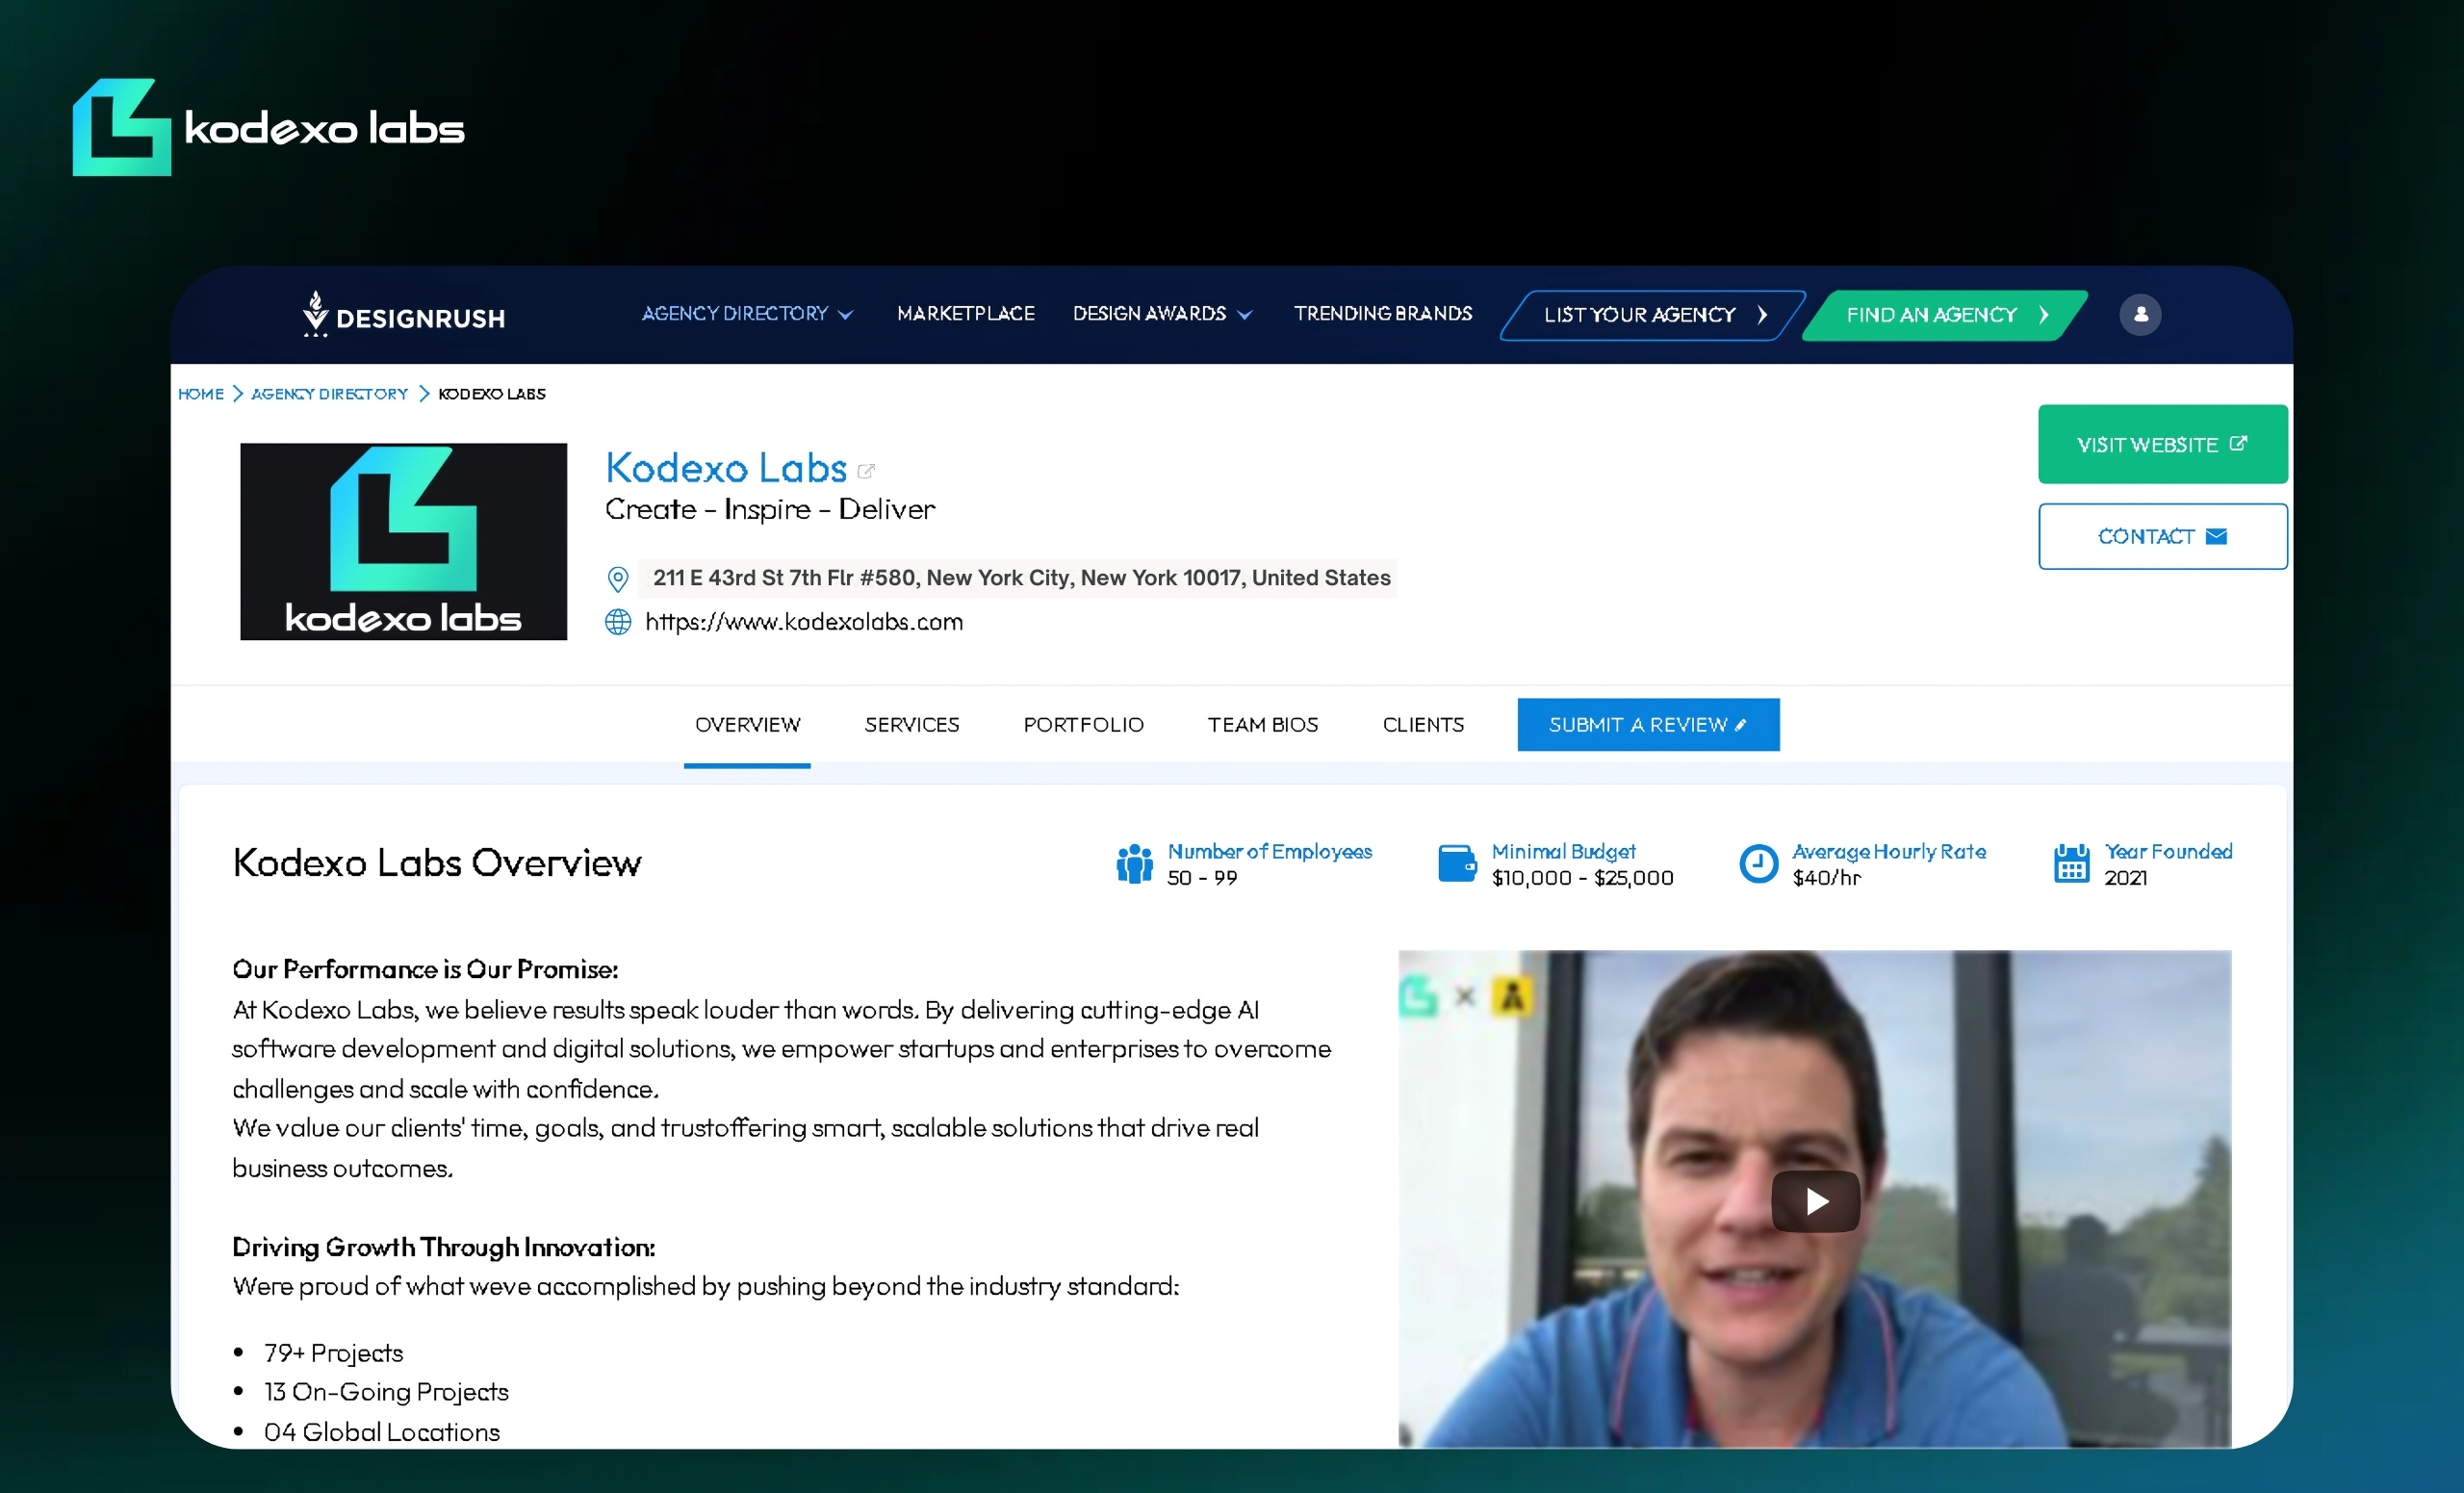The image size is (2464, 1493).
Task: Click the "$40/hr" rate value
Action: point(1826,878)
